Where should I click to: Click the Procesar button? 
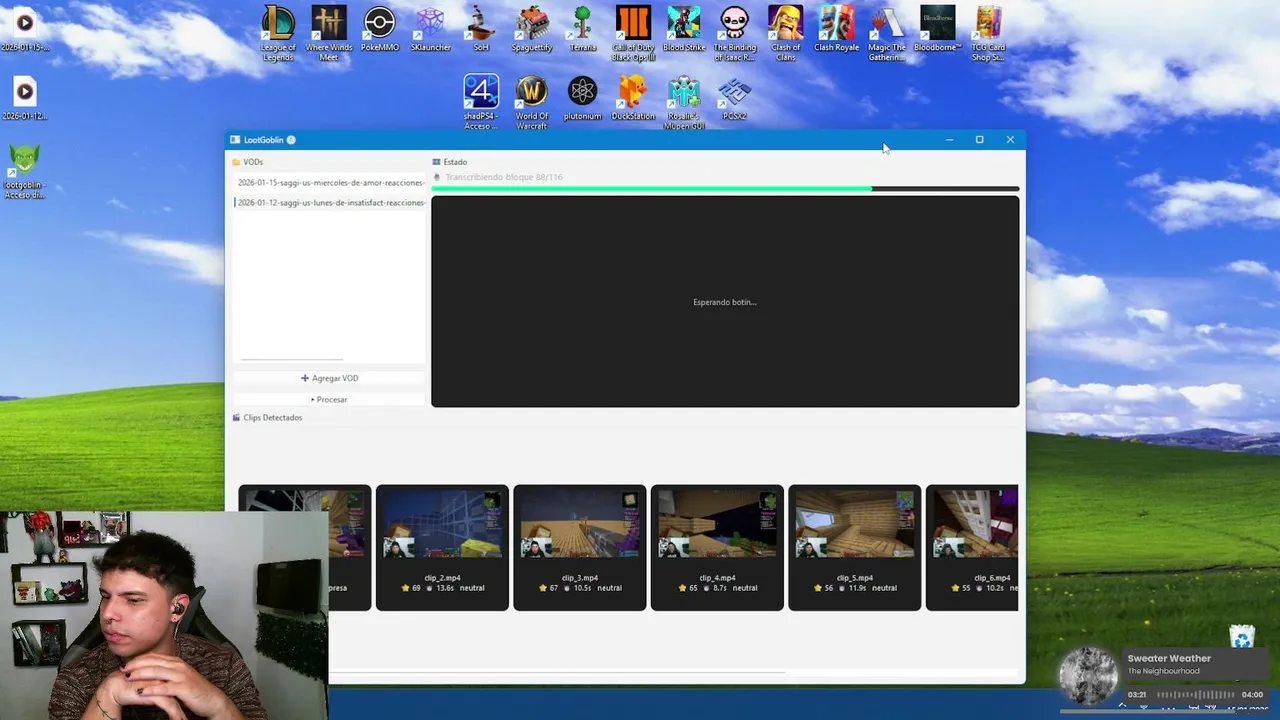329,399
